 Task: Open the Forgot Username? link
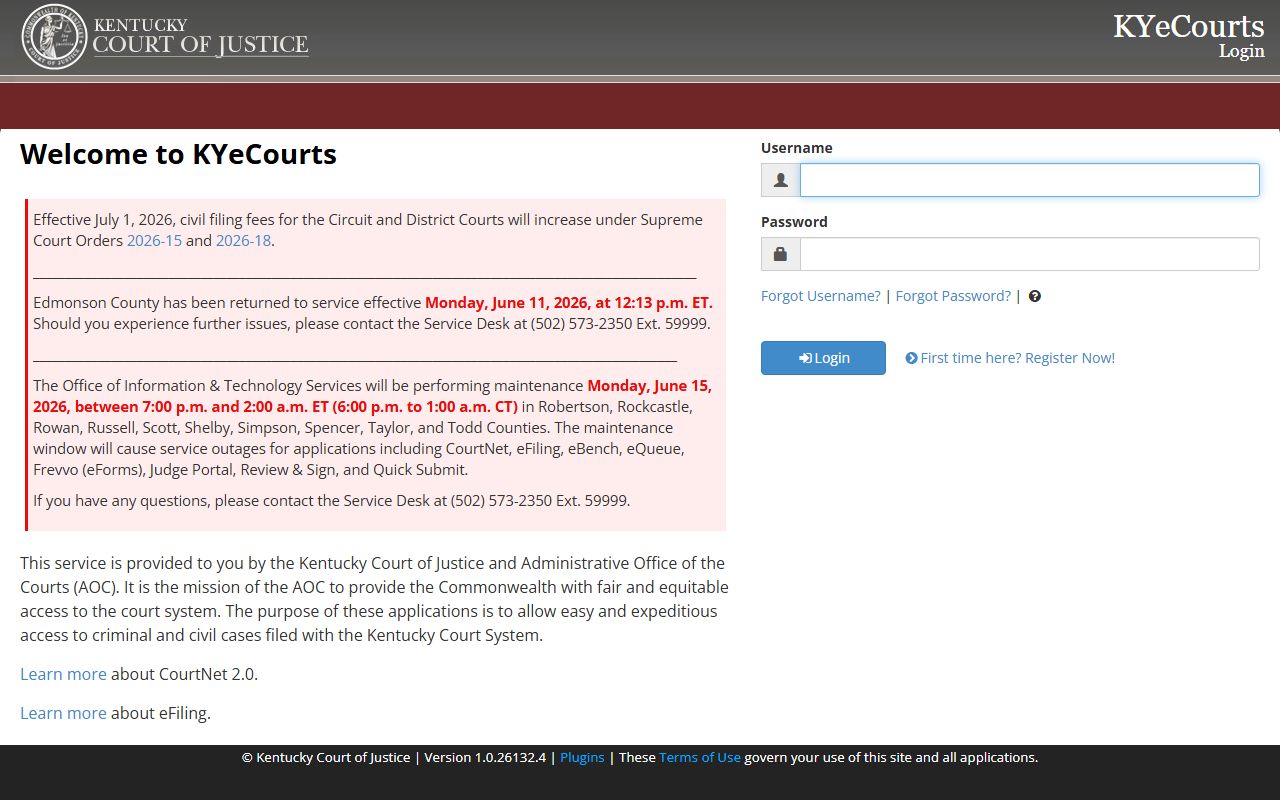click(x=821, y=296)
